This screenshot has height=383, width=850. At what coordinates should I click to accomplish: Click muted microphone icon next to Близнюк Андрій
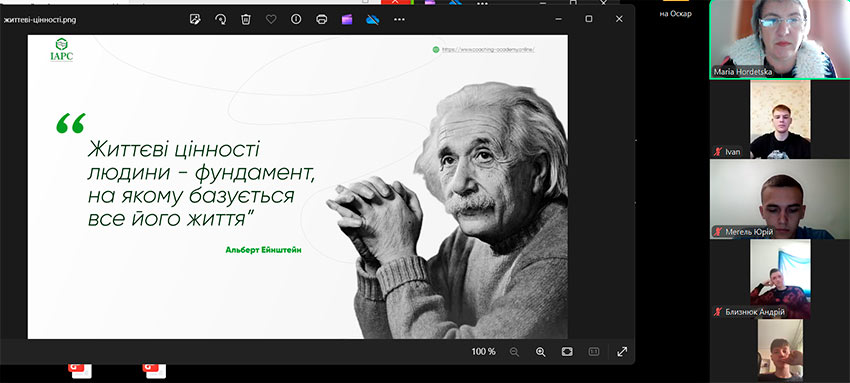coord(718,312)
